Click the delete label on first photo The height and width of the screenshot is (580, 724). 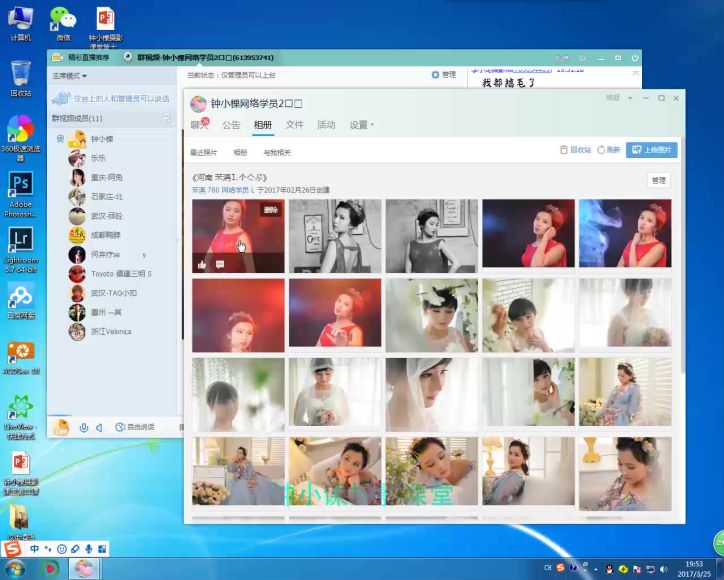(x=271, y=210)
